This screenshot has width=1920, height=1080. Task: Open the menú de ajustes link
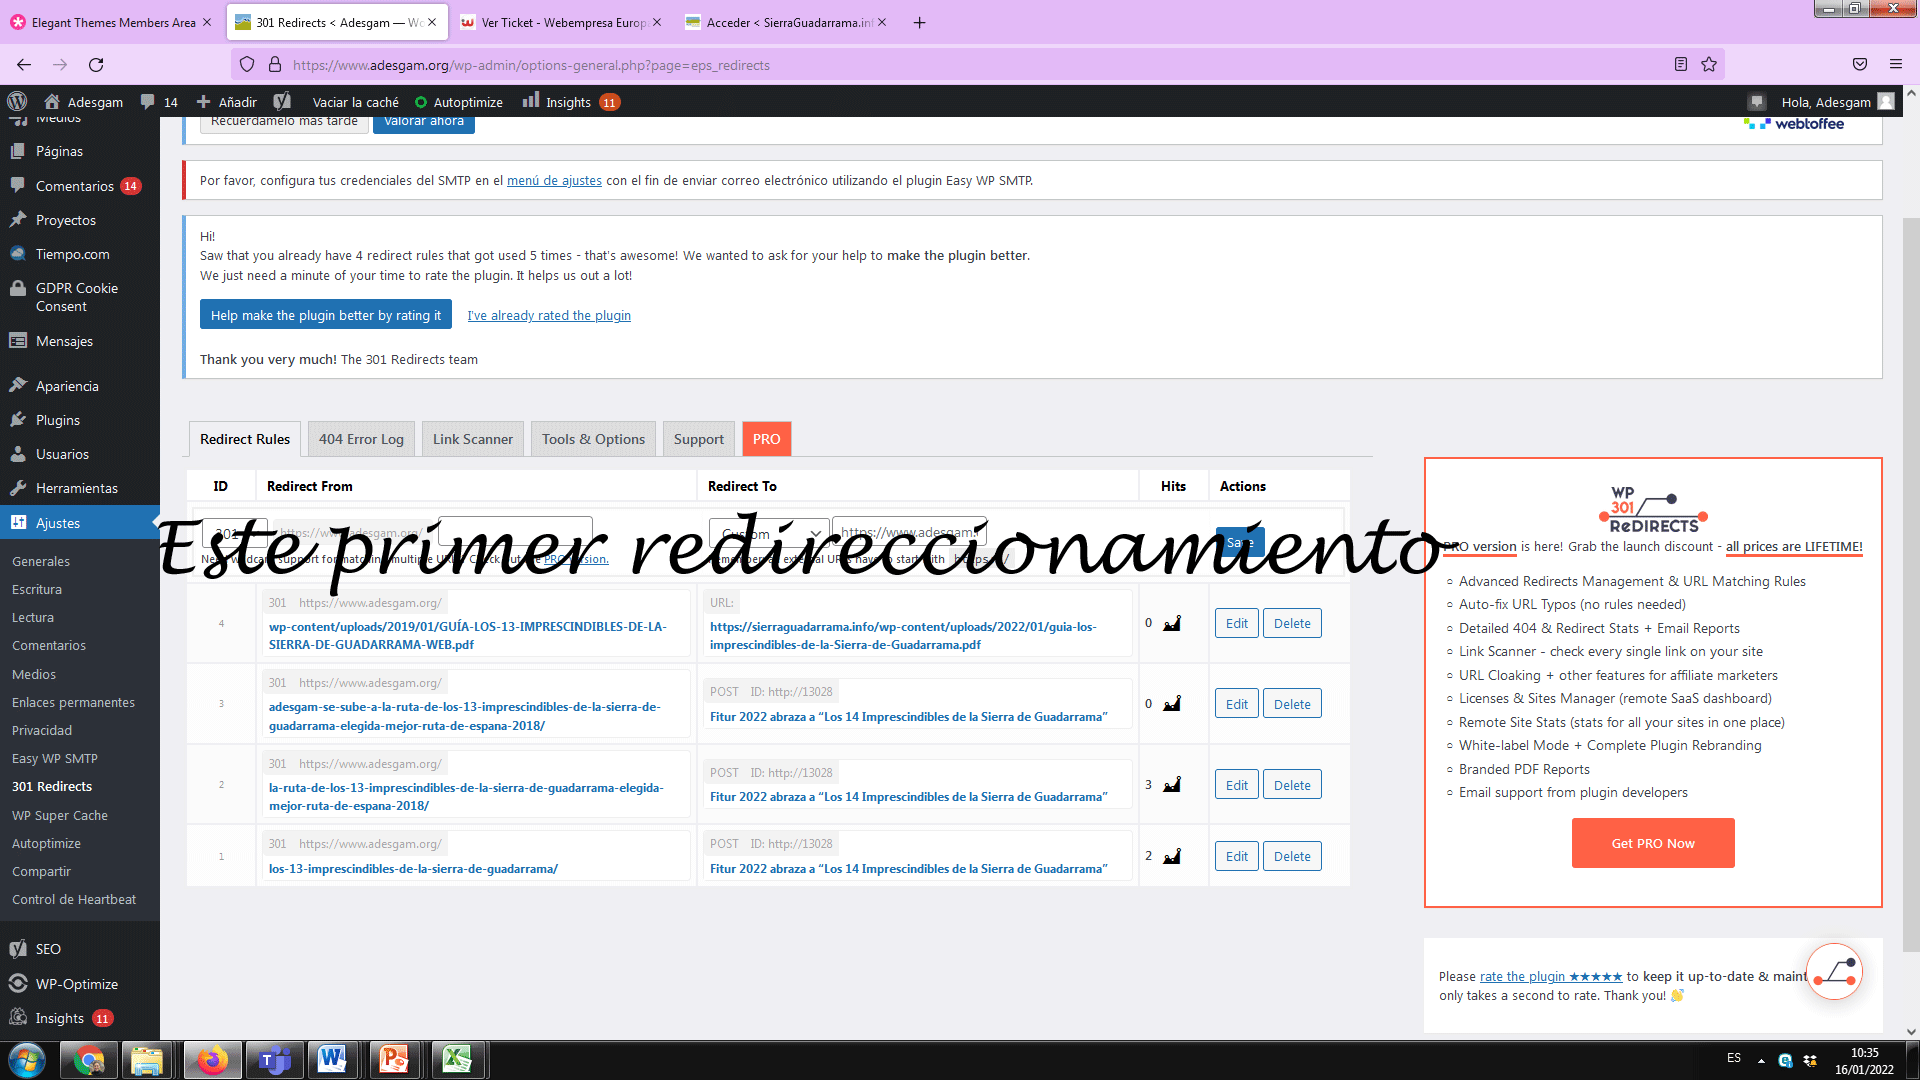coord(554,181)
